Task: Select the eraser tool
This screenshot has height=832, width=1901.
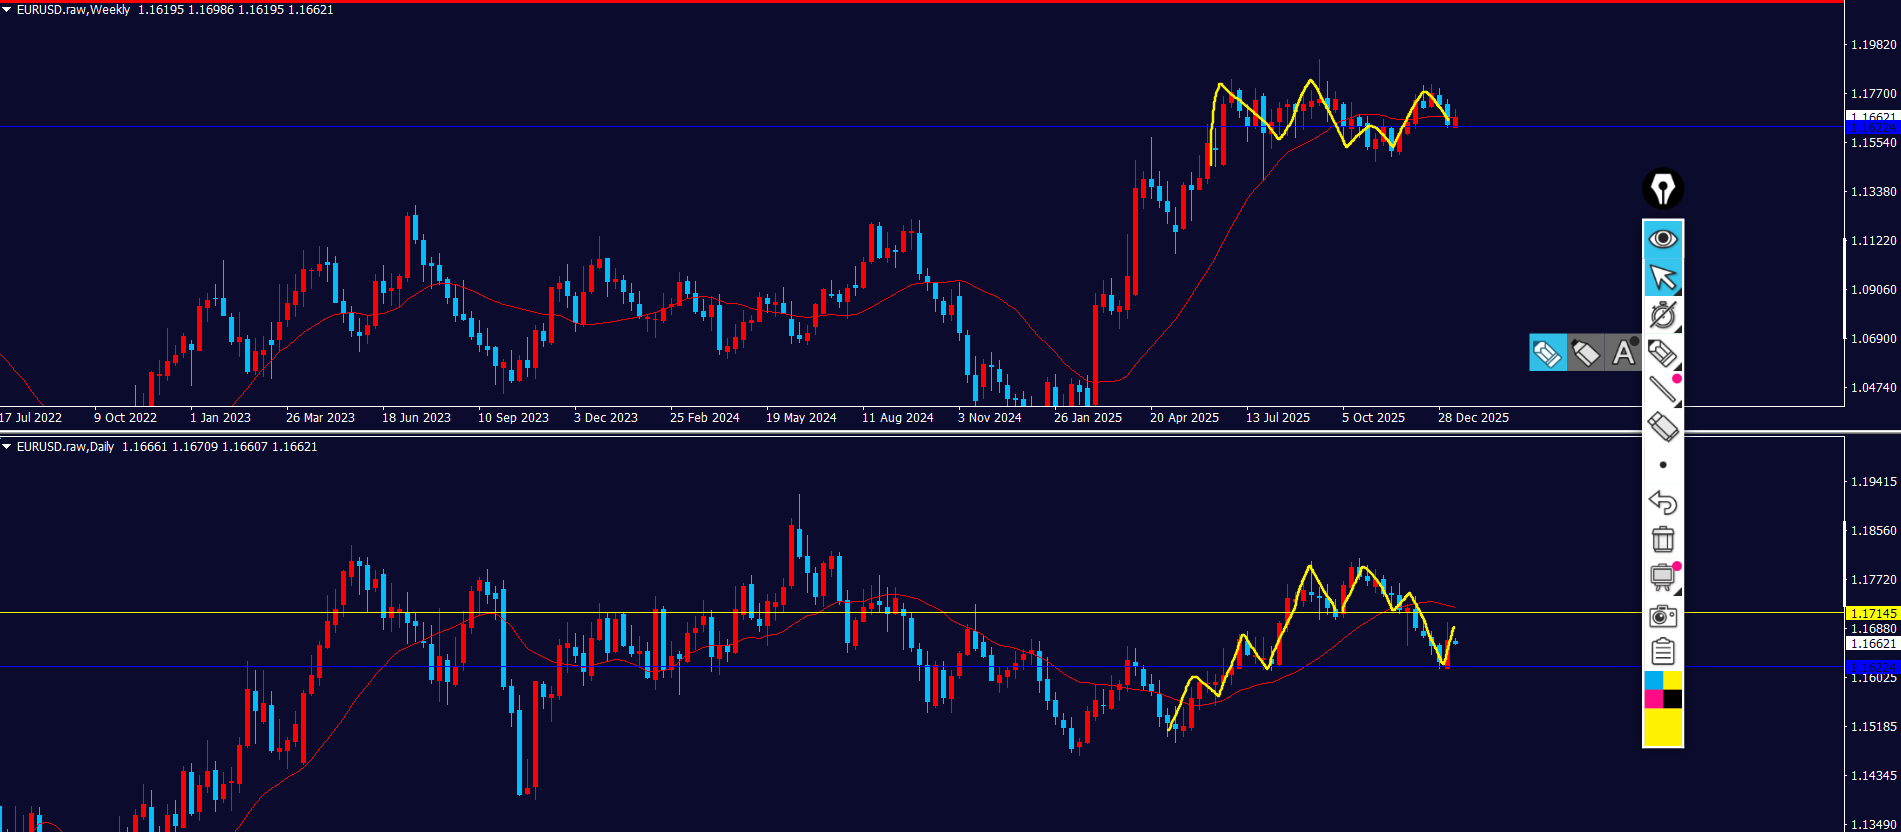Action: click(x=1663, y=427)
